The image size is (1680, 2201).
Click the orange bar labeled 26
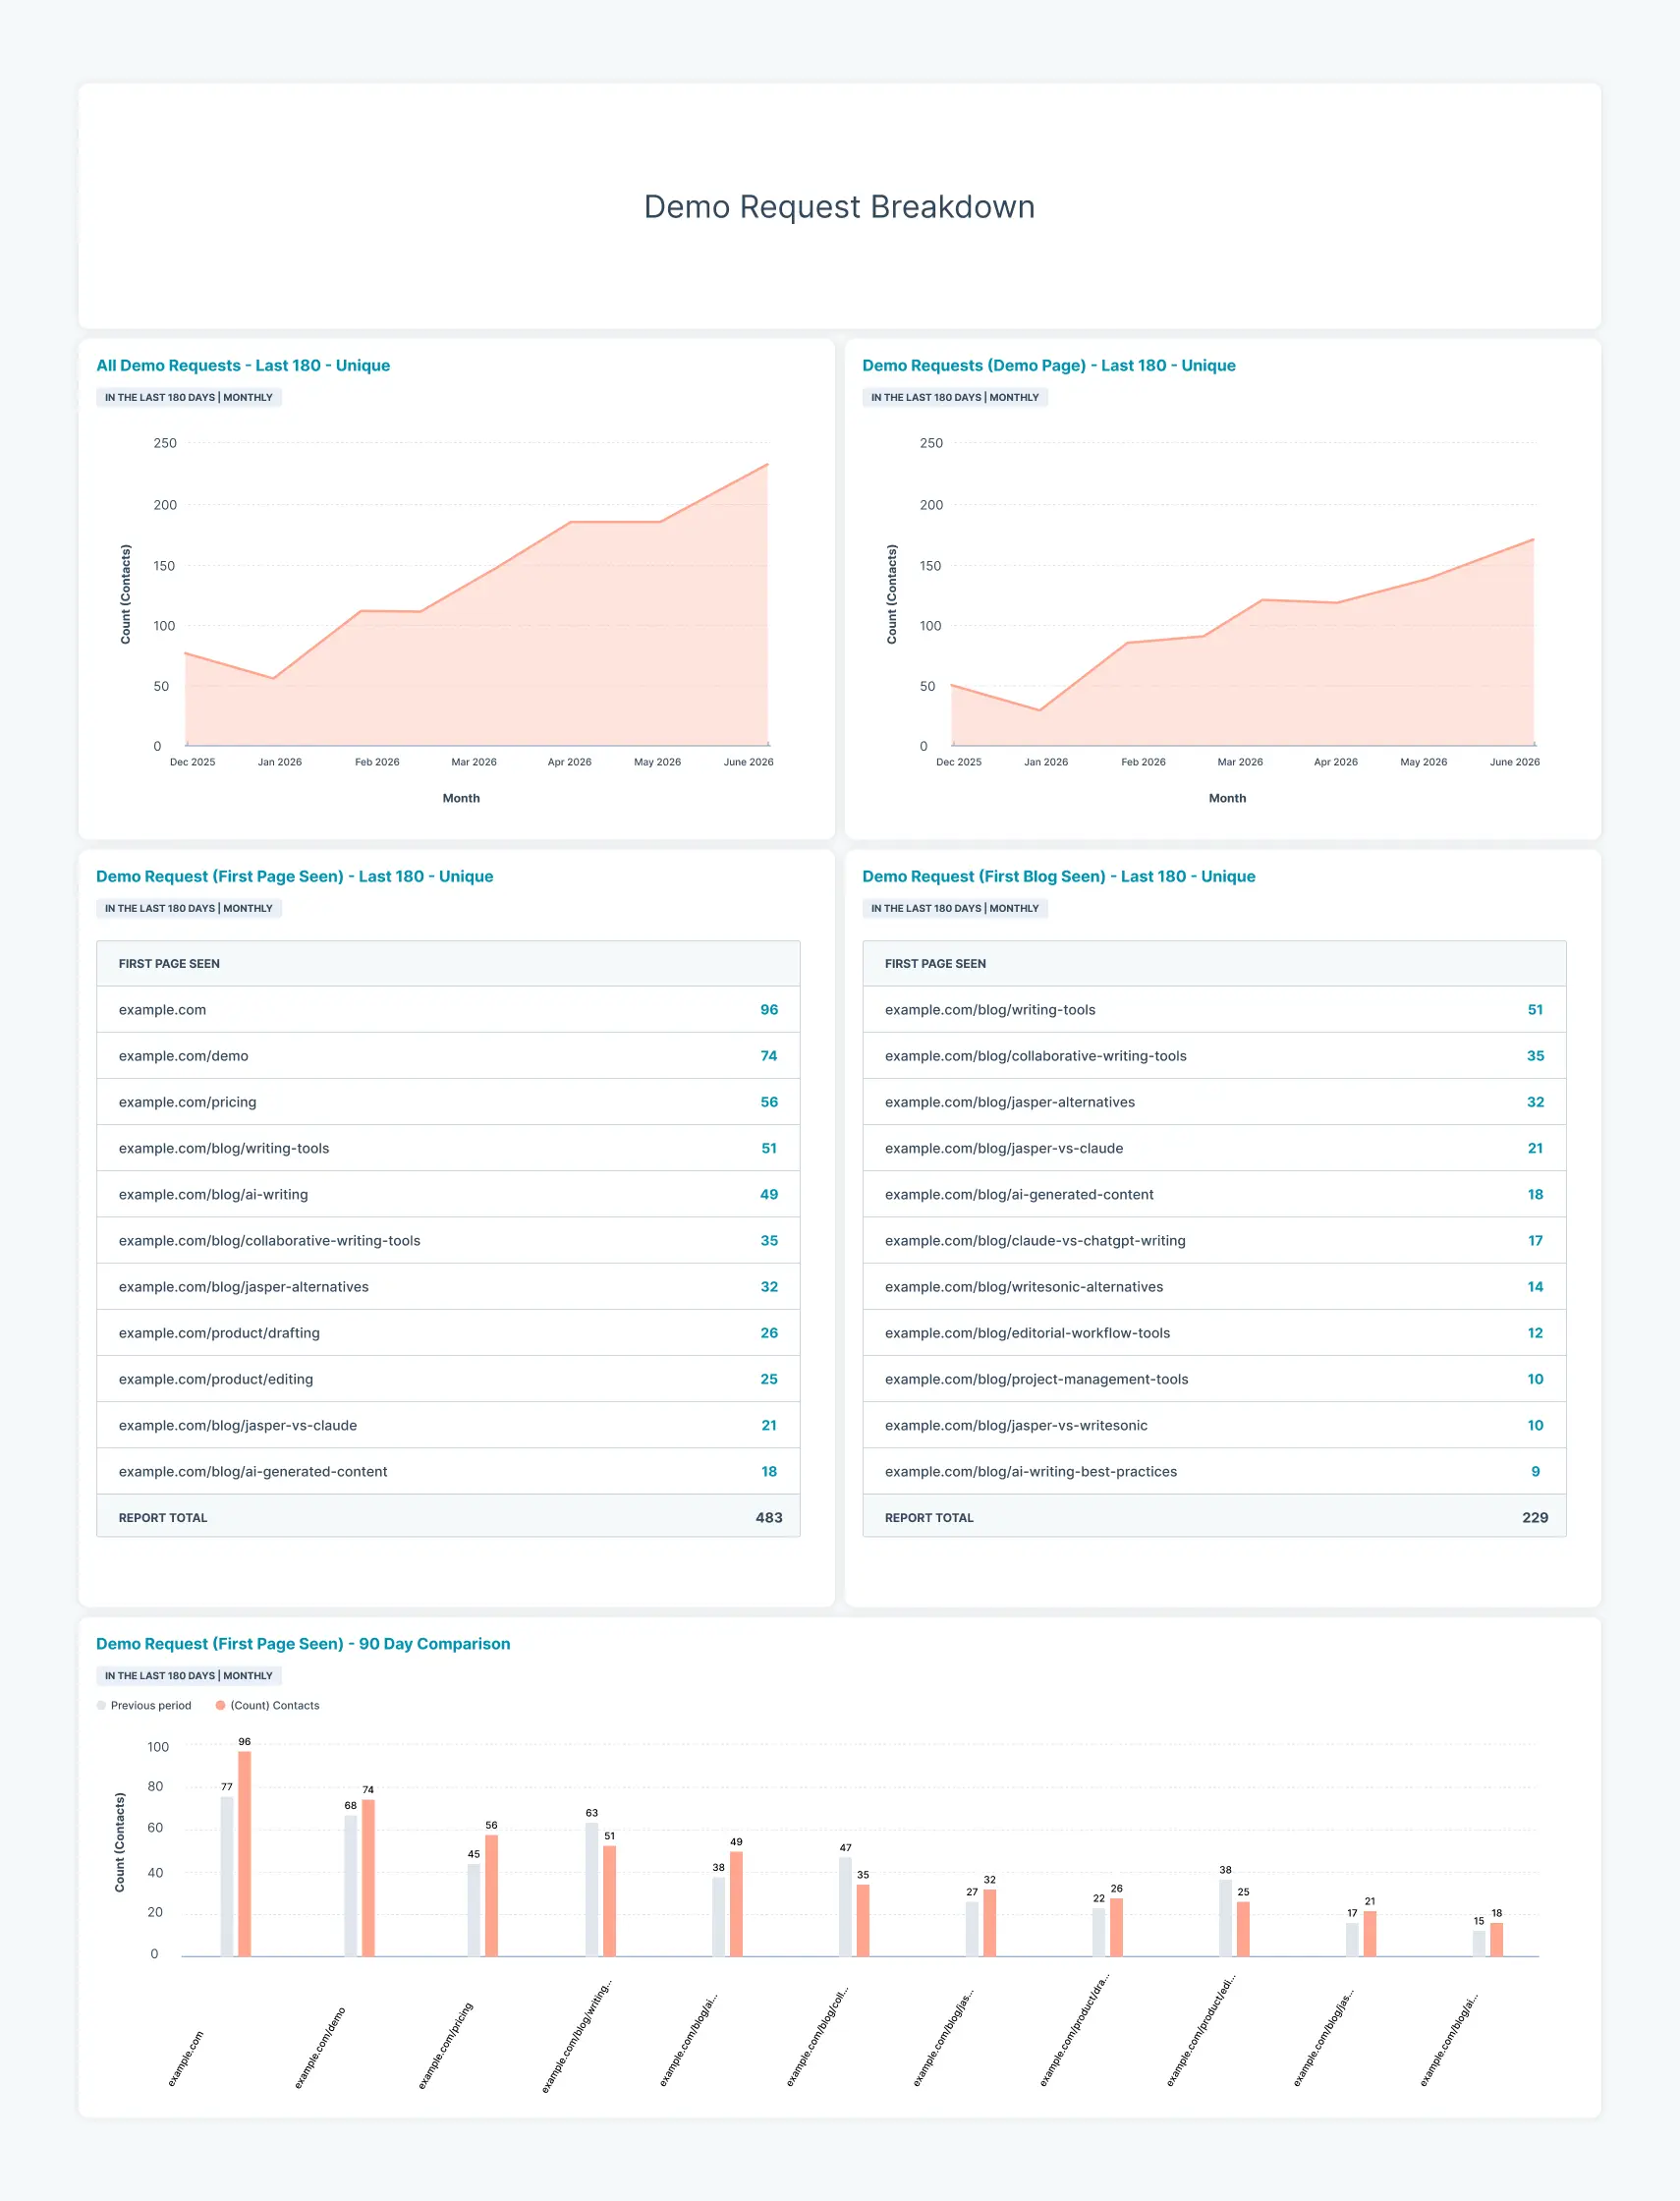pos(1116,1927)
